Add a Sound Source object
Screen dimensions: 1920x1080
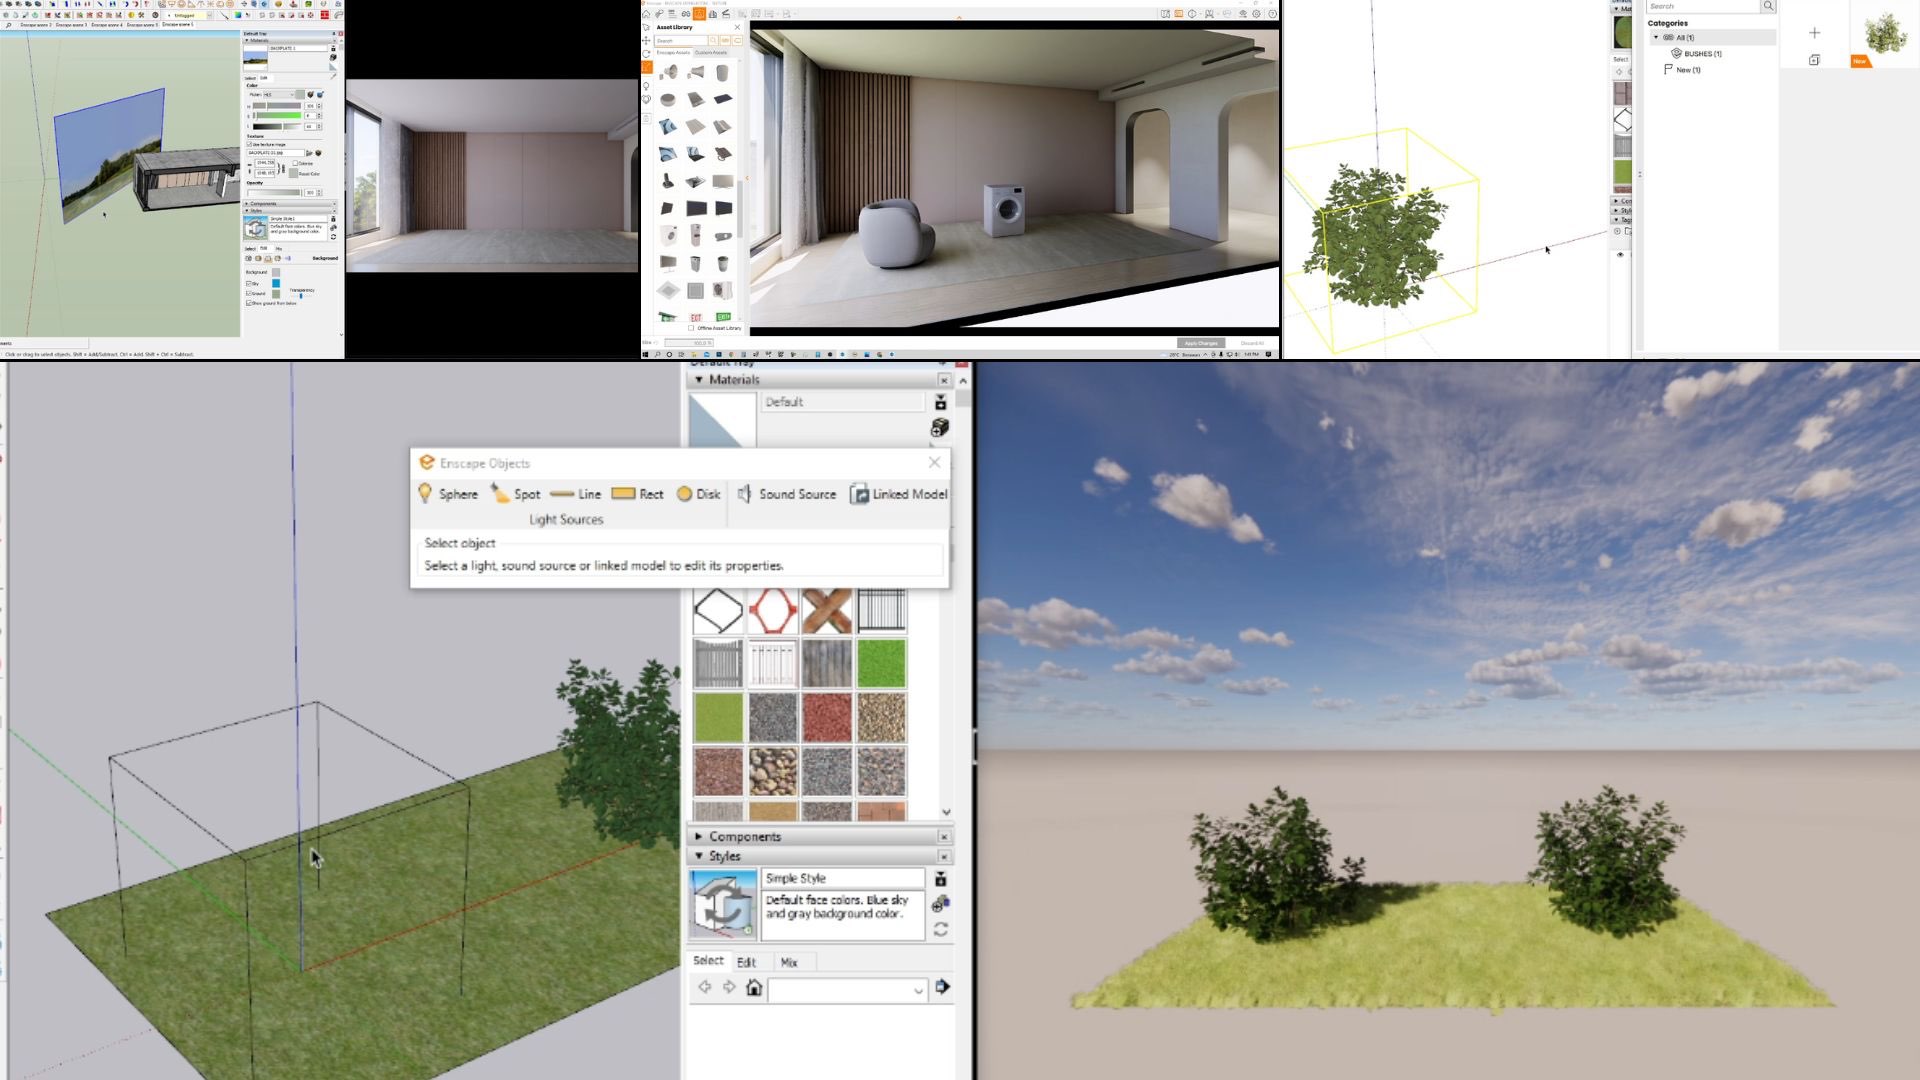coord(787,494)
